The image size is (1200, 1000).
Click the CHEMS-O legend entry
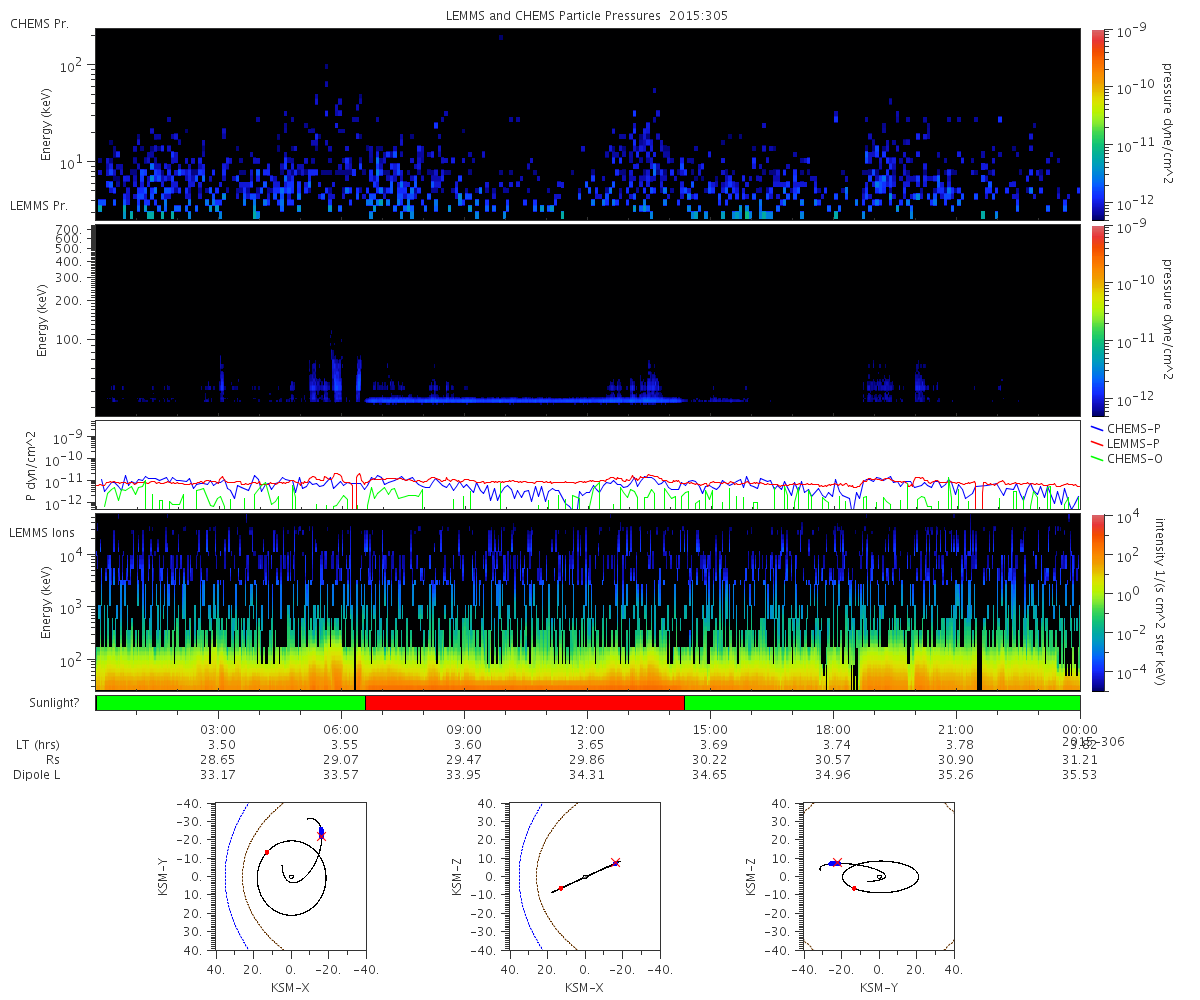(1125, 458)
